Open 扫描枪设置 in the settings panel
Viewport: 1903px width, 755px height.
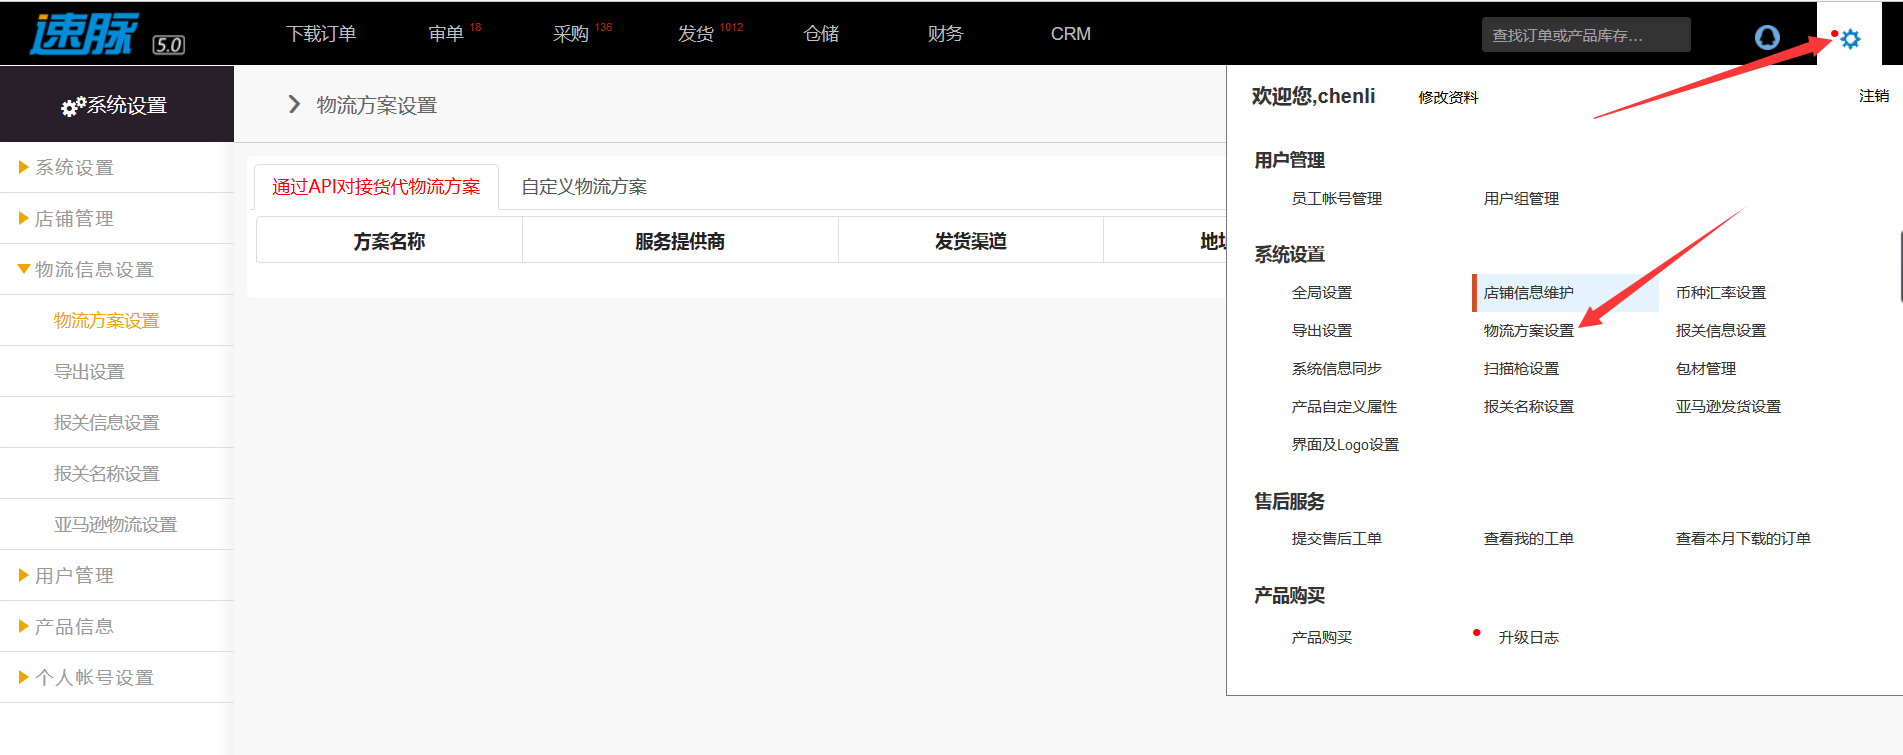click(x=1521, y=369)
